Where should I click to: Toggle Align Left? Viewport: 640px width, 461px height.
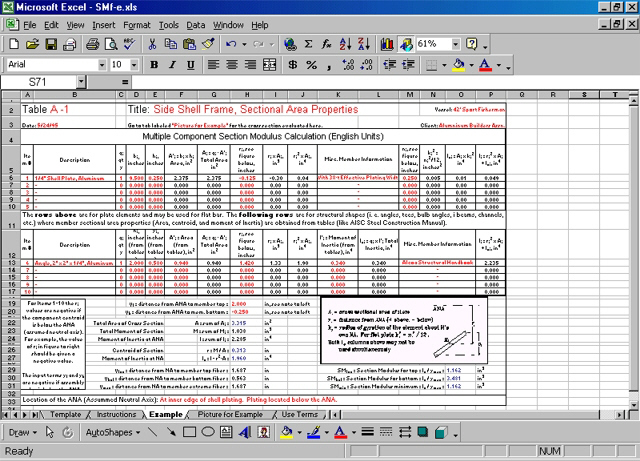coord(213,65)
